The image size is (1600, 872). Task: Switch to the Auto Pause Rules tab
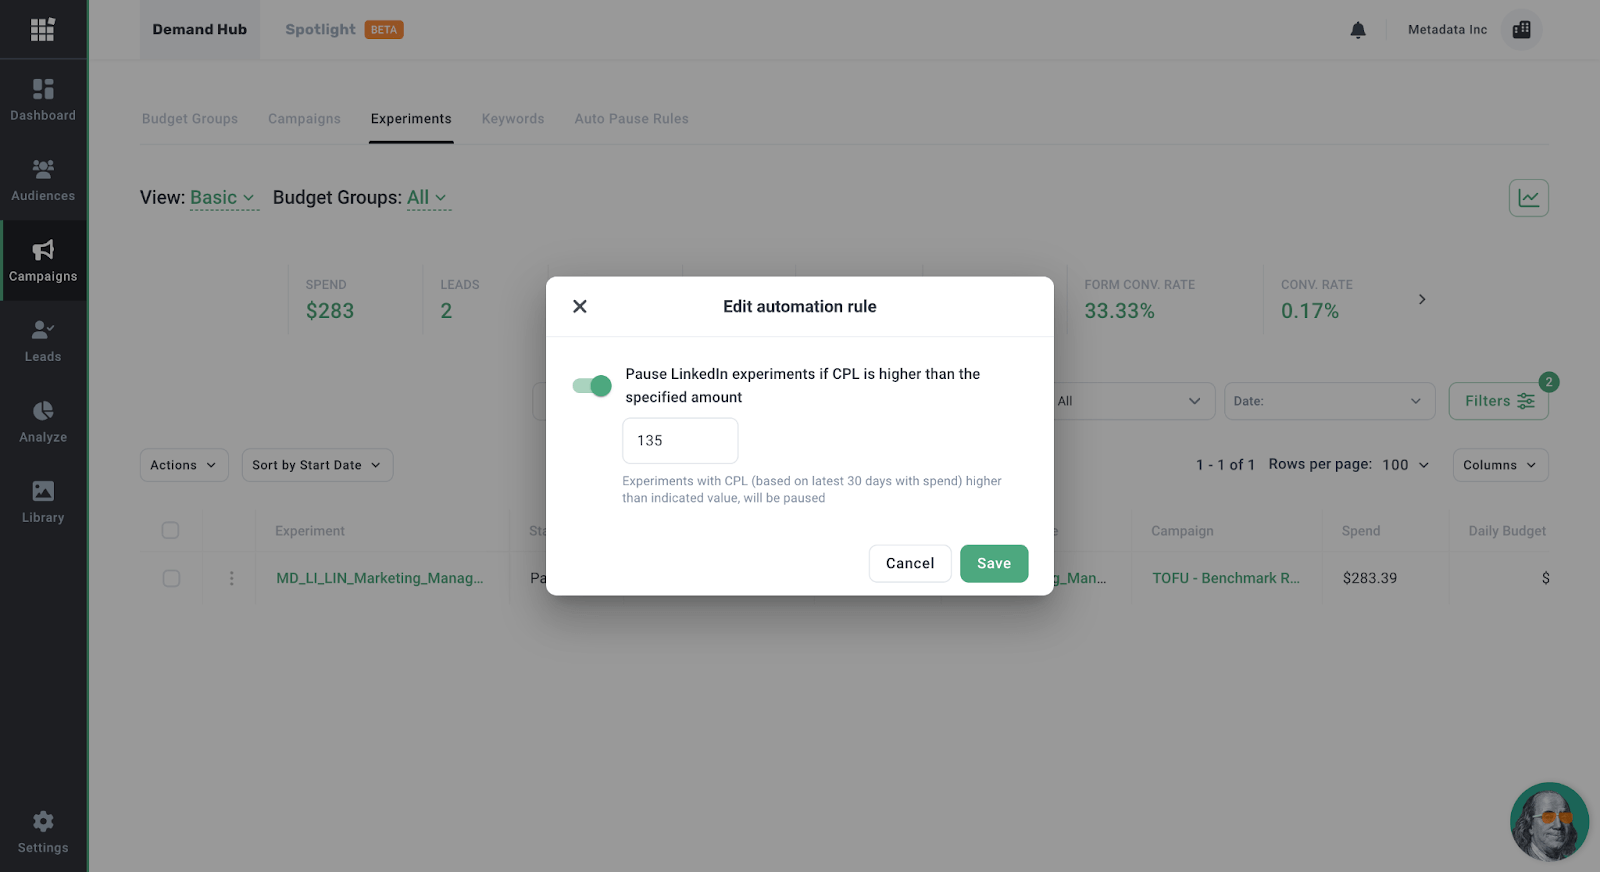tap(631, 119)
